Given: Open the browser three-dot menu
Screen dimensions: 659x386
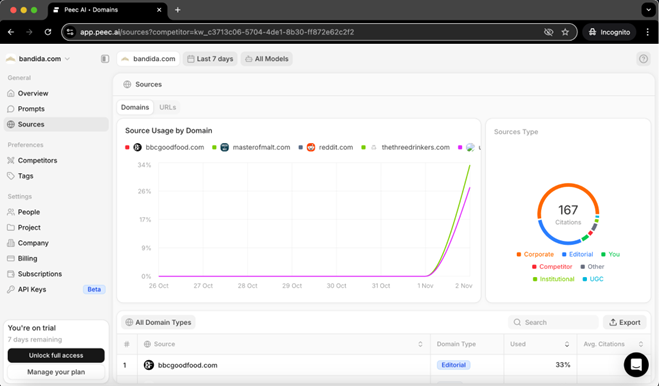Looking at the screenshot, I should (648, 32).
